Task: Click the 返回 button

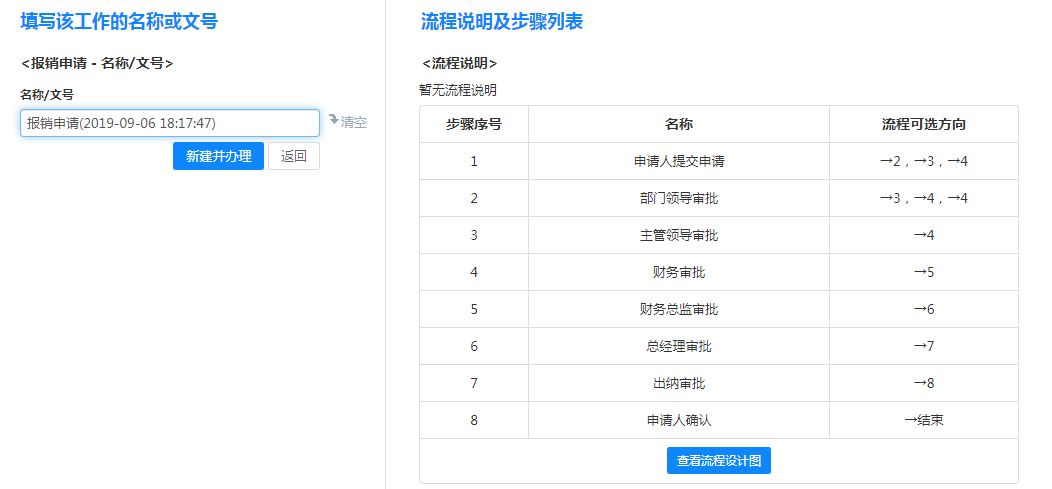Action: pos(294,156)
